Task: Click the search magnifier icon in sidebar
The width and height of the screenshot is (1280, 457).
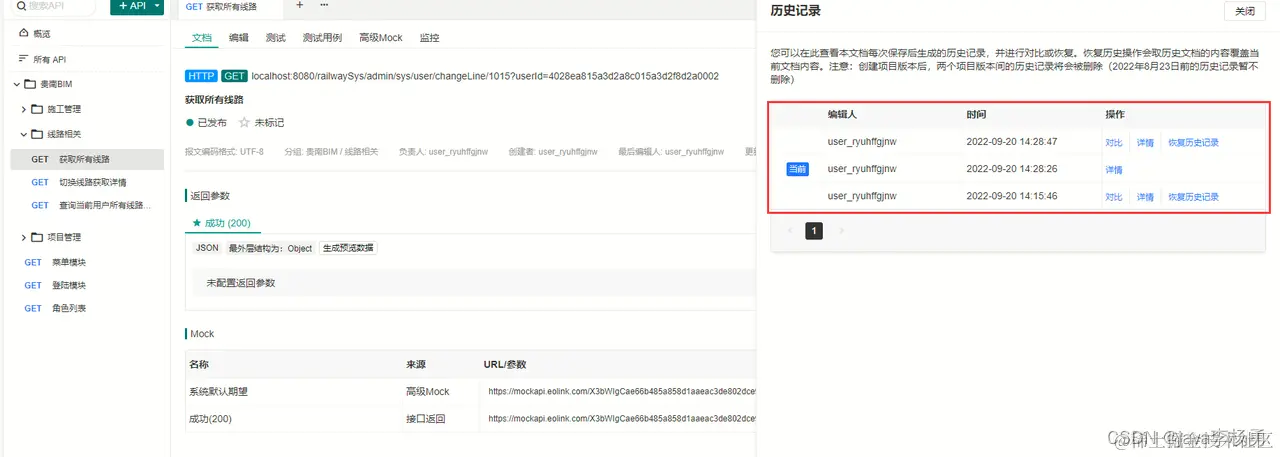Action: click(x=22, y=6)
